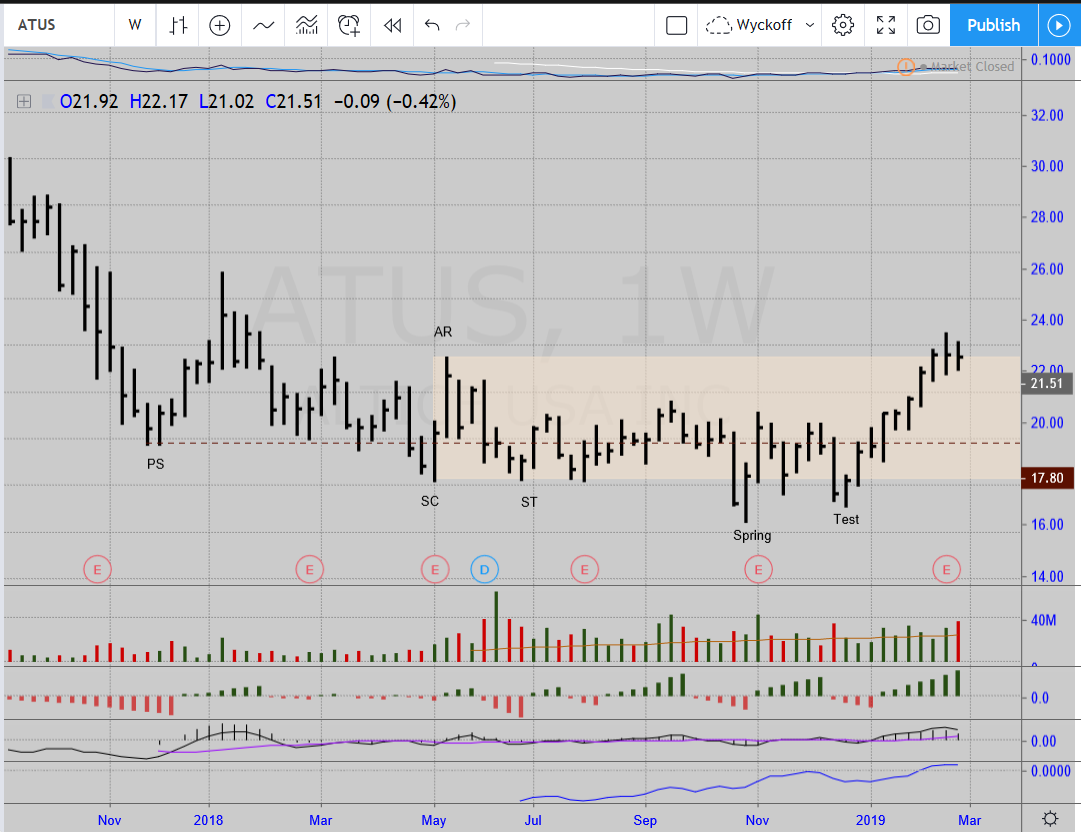Click the orange Market Closed status indicator

(905, 67)
